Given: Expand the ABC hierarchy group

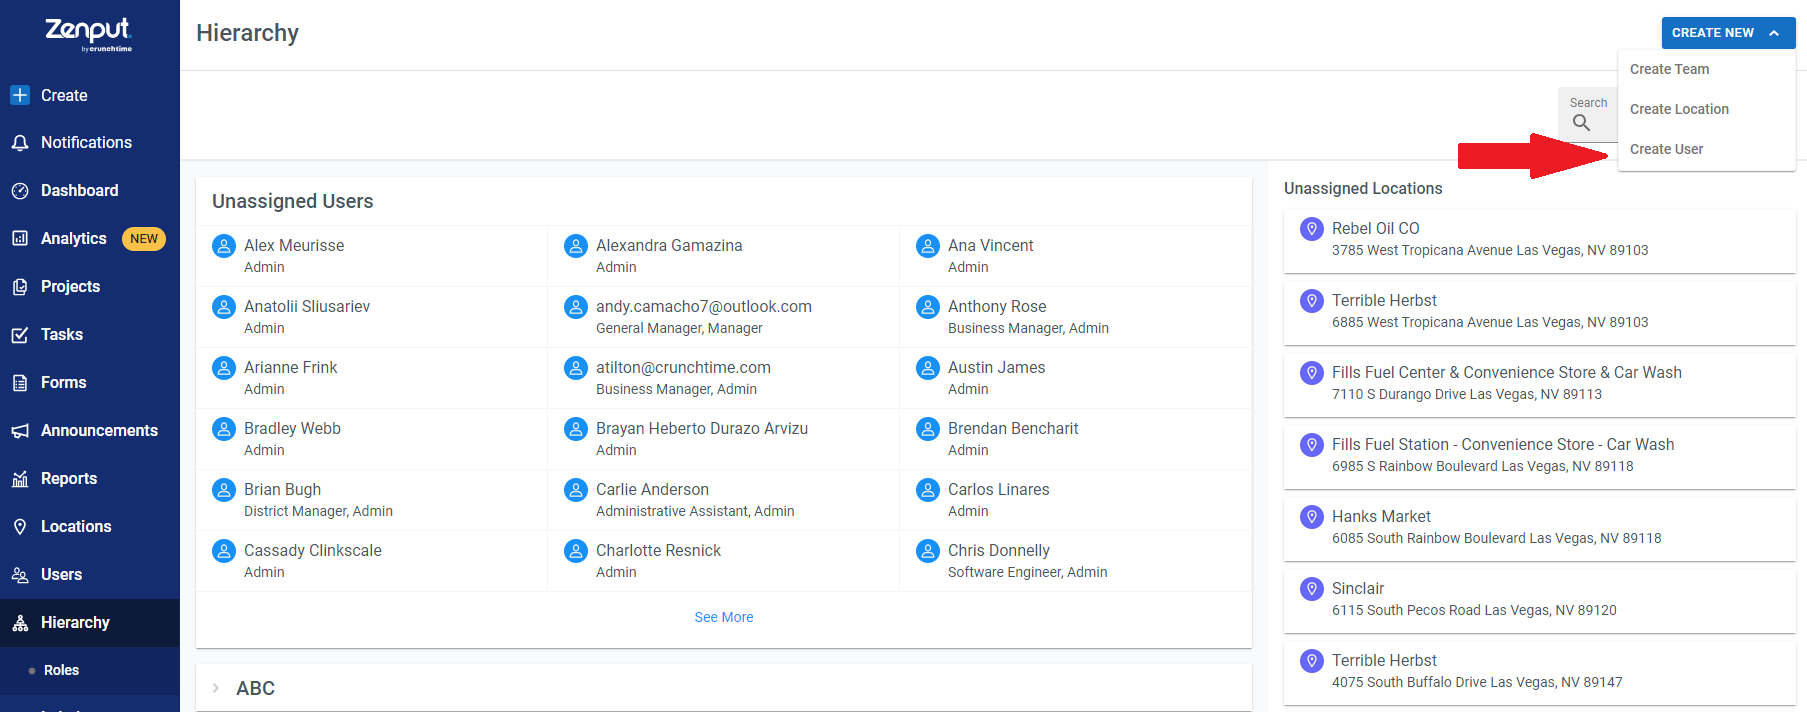Looking at the screenshot, I should 216,688.
